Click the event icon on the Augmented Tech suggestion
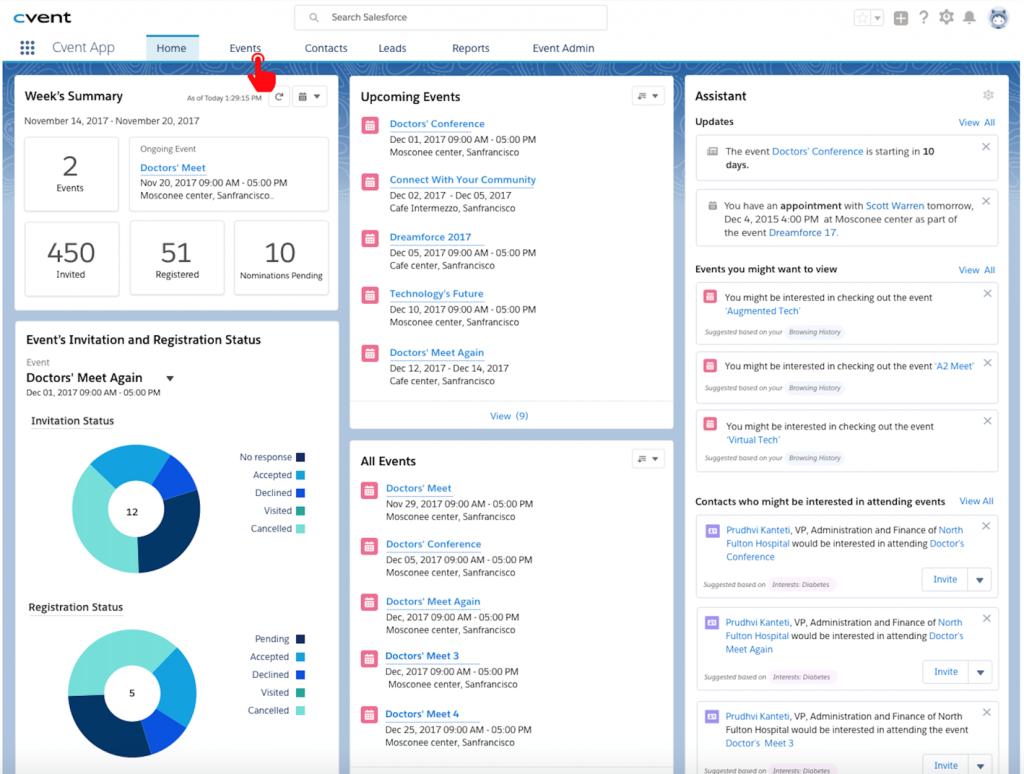1024x774 pixels. click(710, 297)
